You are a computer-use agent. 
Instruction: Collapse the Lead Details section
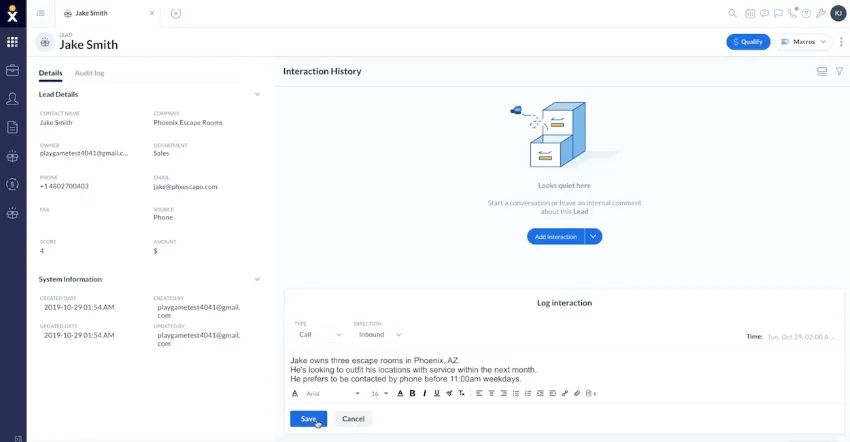pyautogui.click(x=257, y=94)
